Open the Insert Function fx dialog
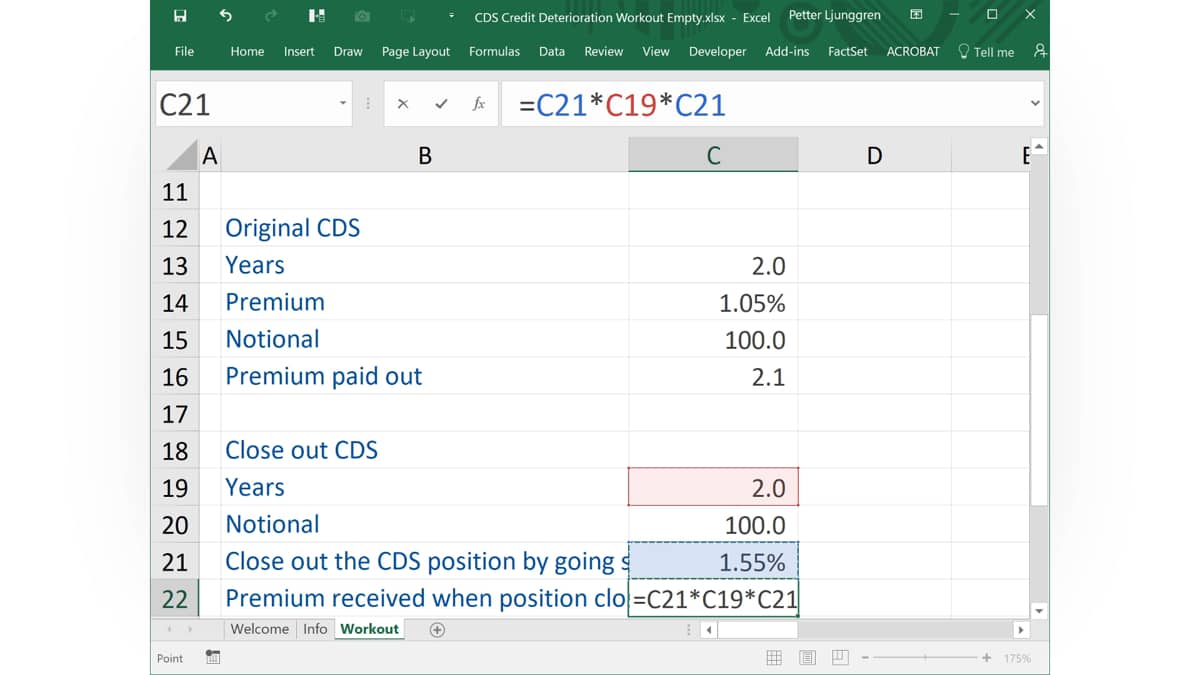Screen dimensions: 1200x675 click(479, 104)
